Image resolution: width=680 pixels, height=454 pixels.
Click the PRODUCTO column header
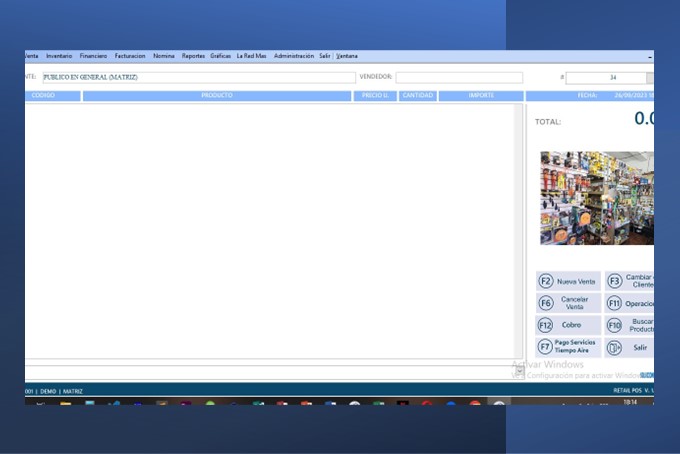(216, 96)
